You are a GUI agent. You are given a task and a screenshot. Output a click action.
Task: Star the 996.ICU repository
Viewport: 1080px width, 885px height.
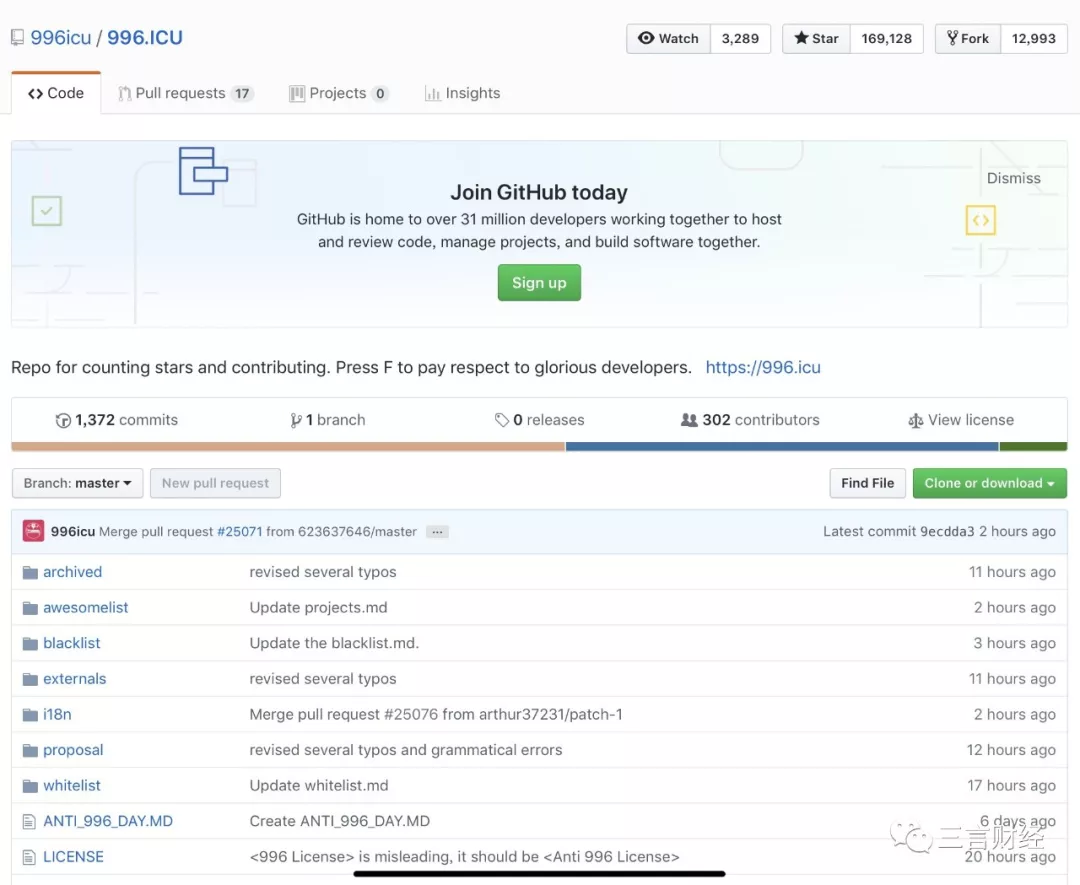pos(816,39)
